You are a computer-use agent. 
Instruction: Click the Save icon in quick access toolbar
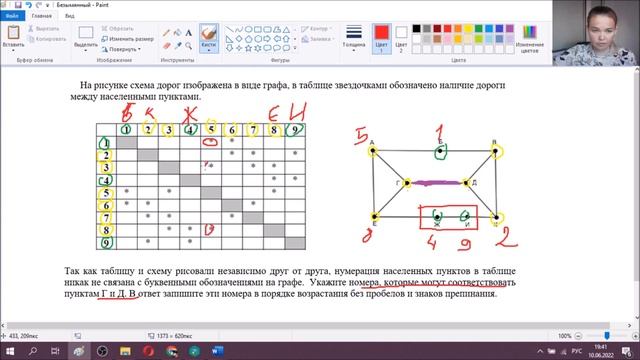point(18,5)
